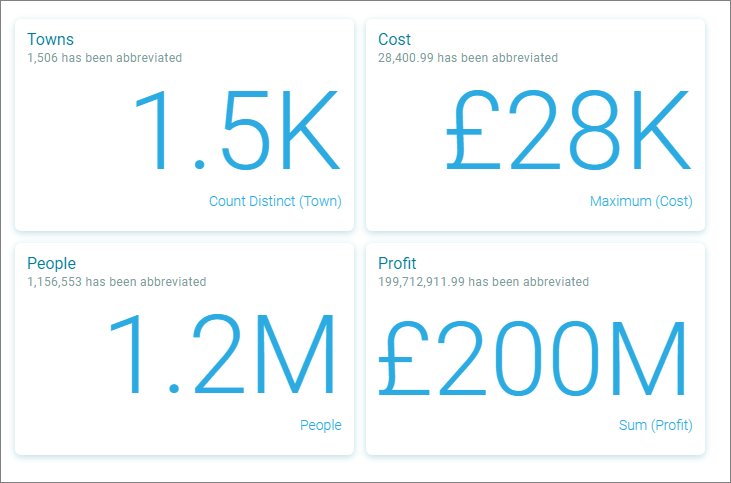Click the Count Distinct (Town) label

pyautogui.click(x=275, y=201)
